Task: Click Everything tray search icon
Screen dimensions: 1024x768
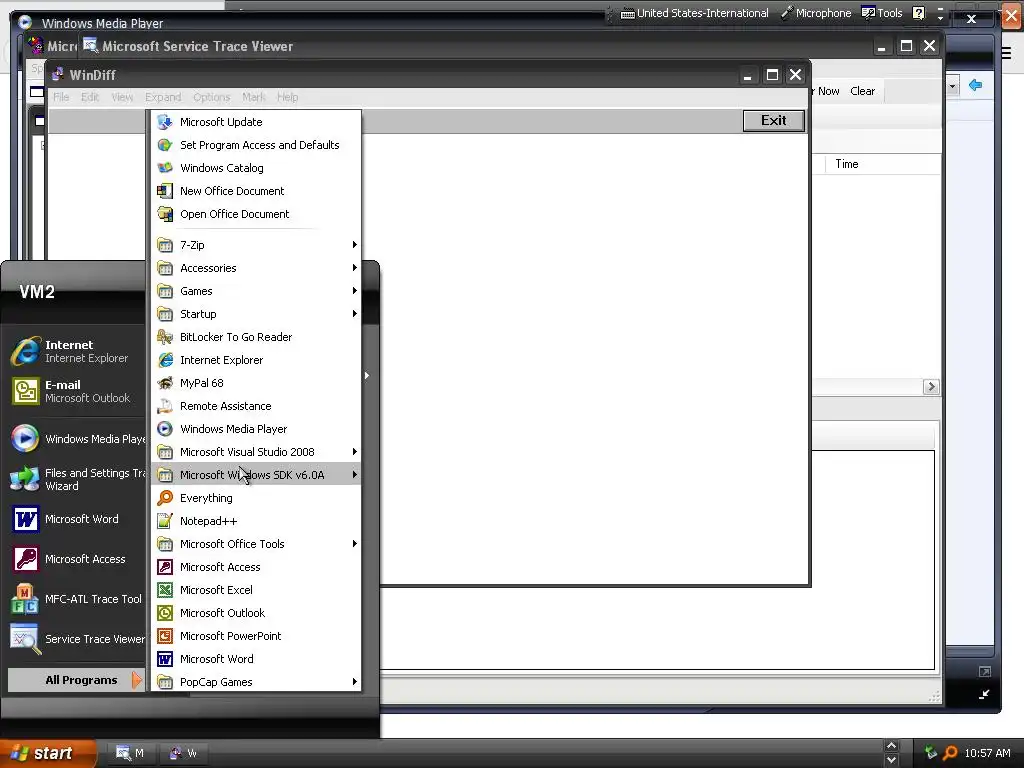Action: tap(950, 753)
